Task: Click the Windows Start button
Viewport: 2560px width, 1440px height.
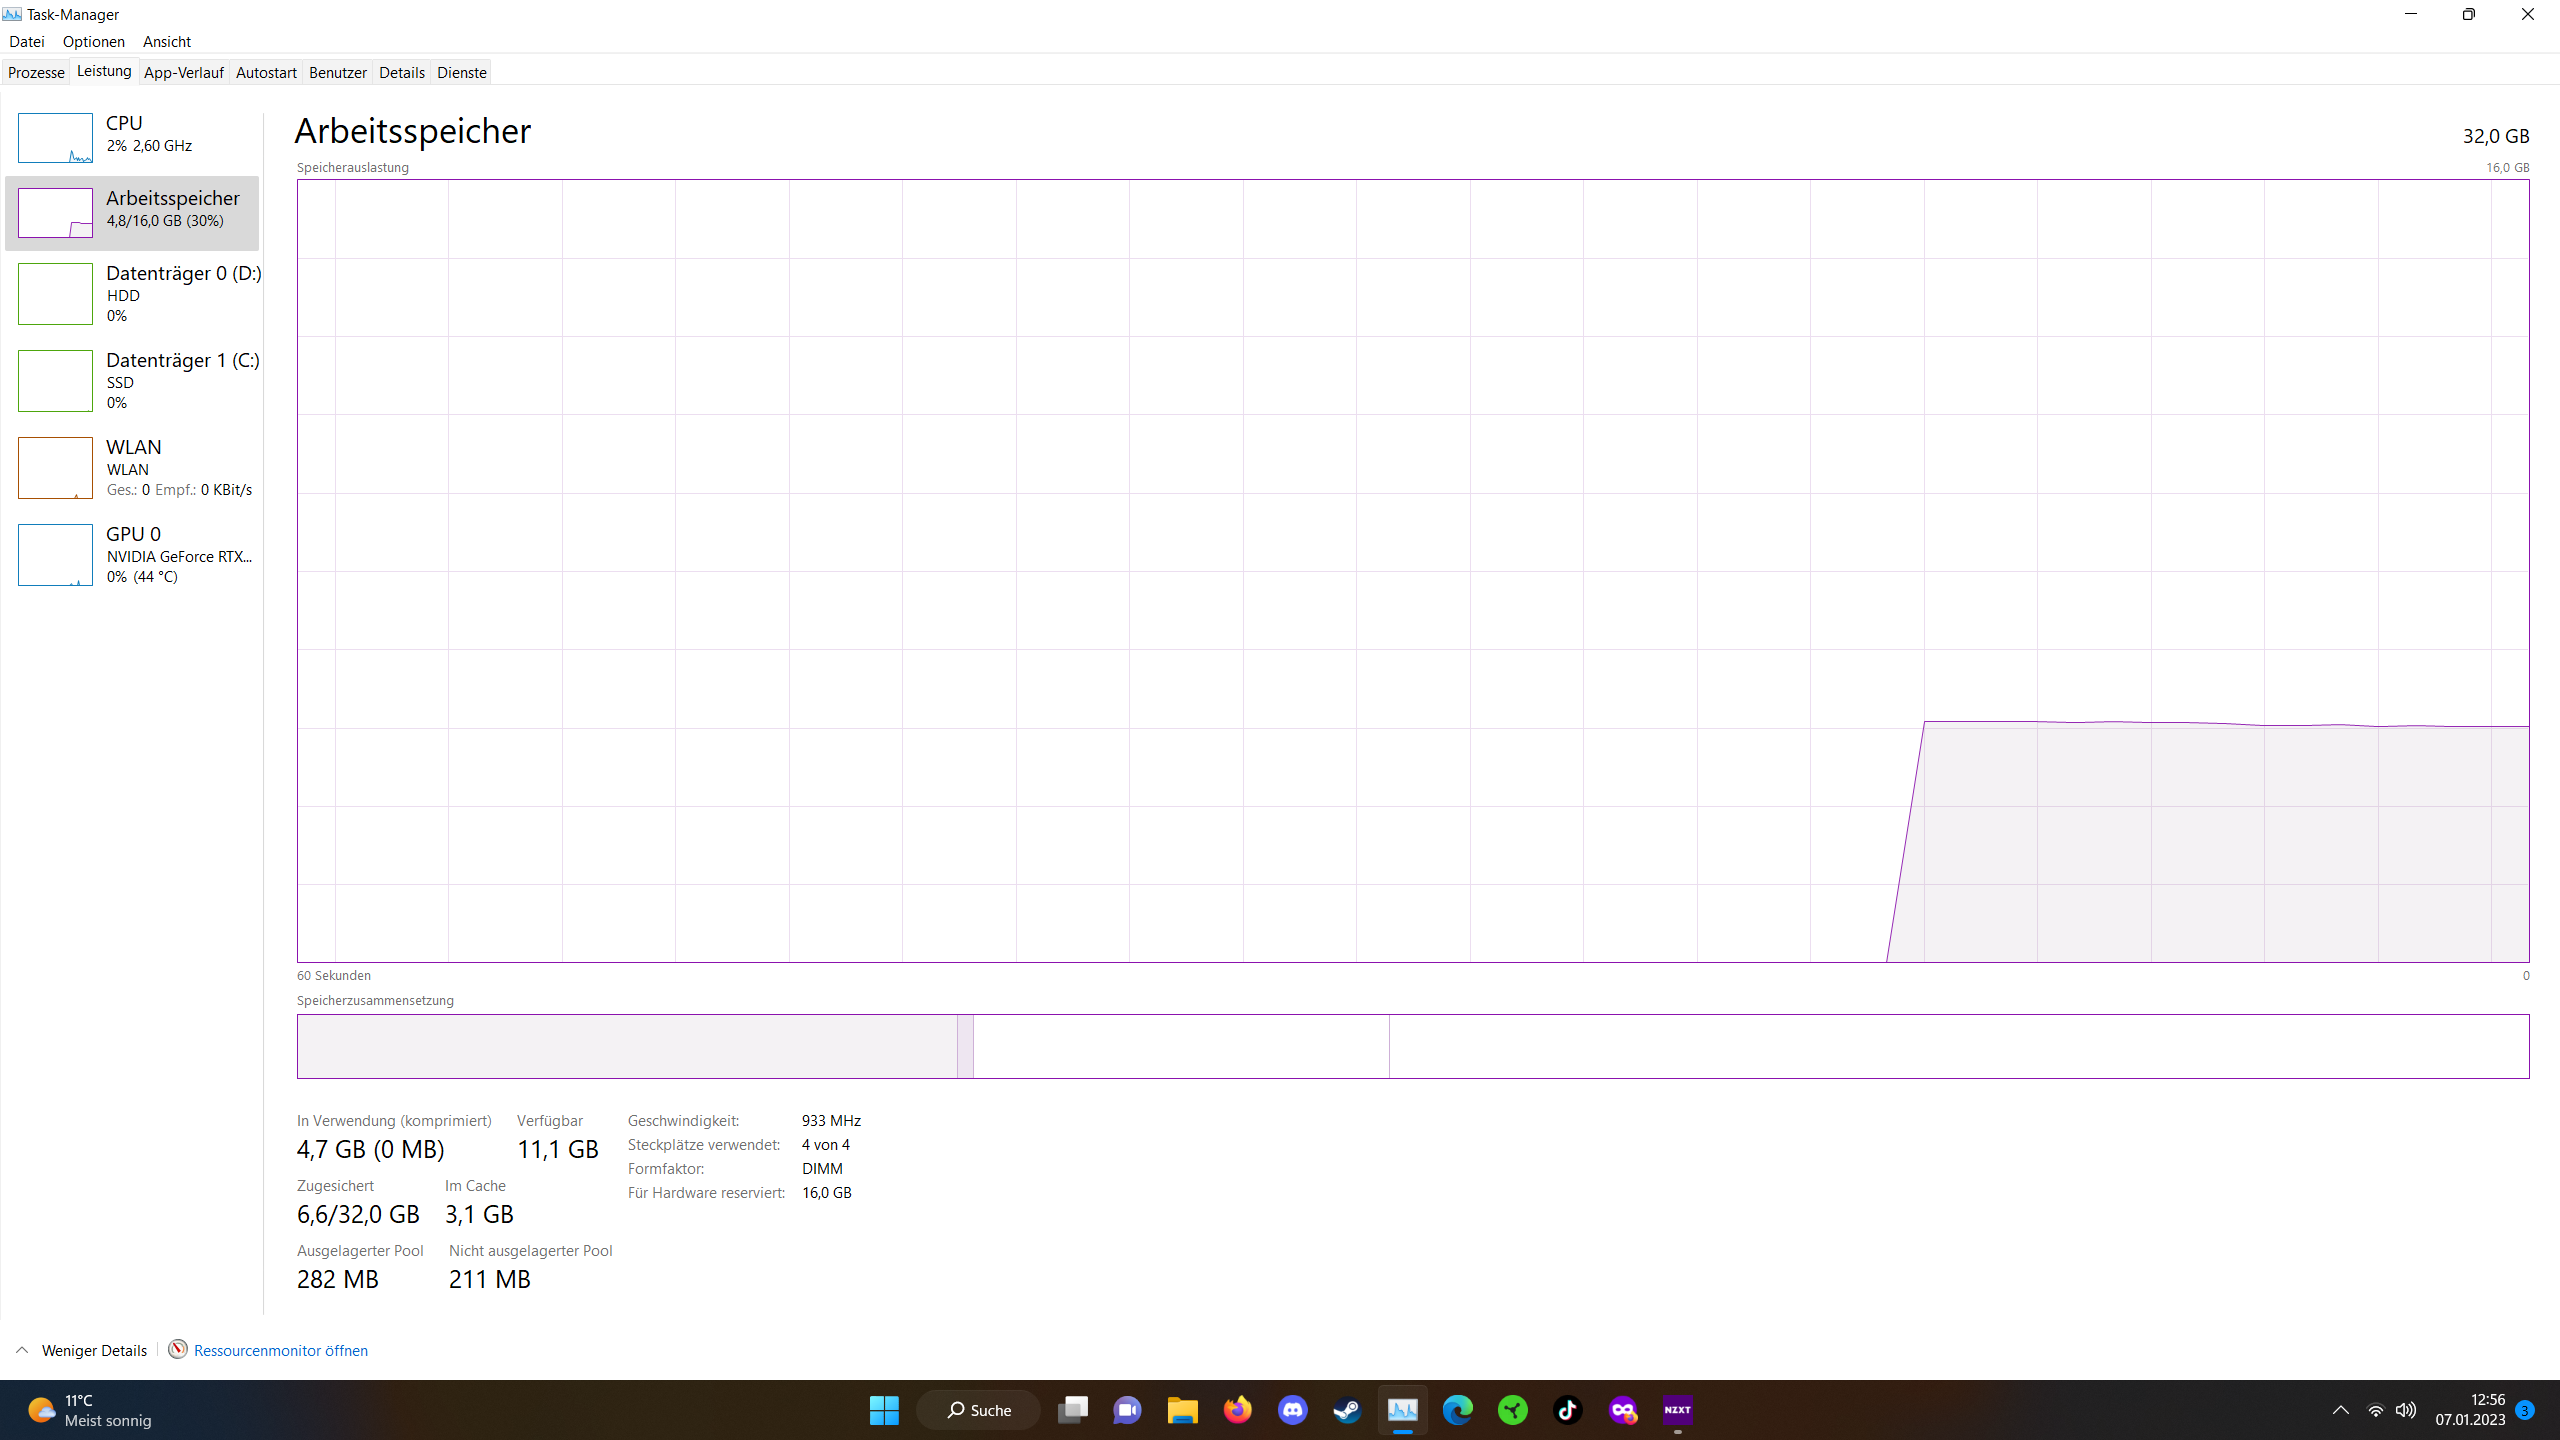Action: tap(884, 1410)
